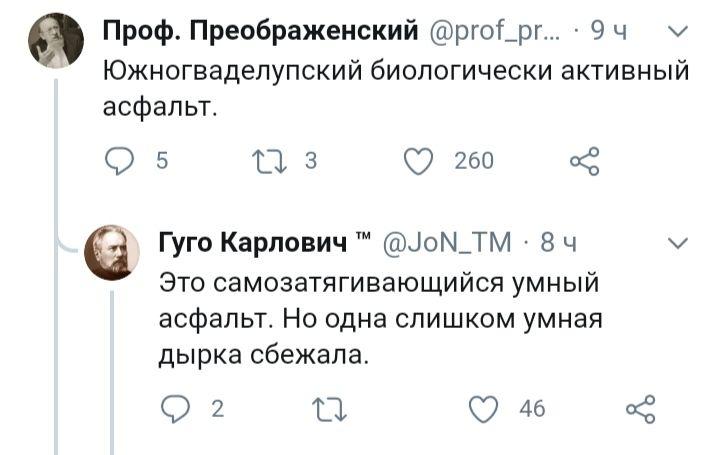Open options chevron on Преображенский tweet
714x455 pixels.
tap(676, 31)
